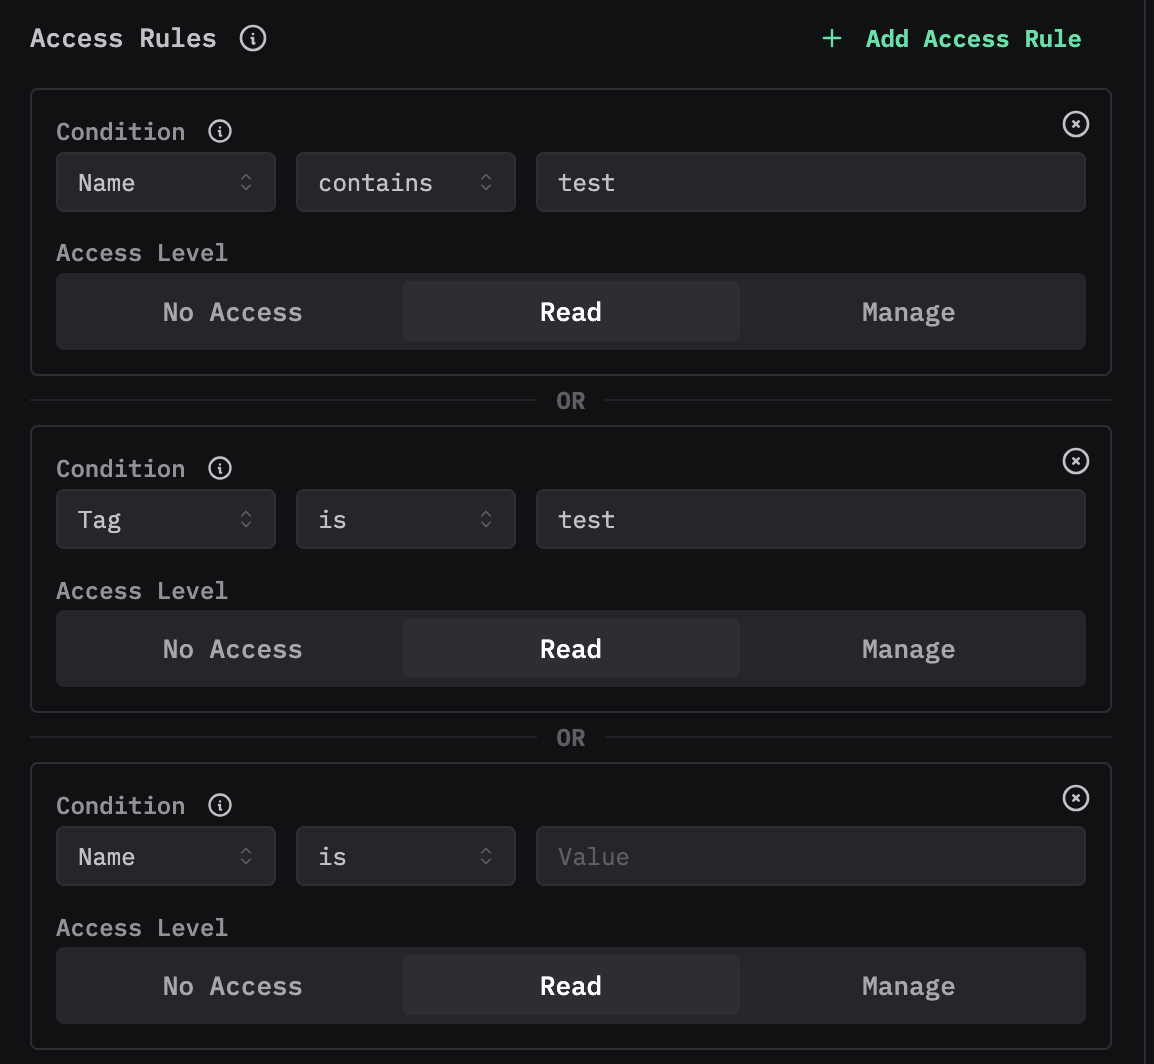Select Read access on the second rule
1154x1064 pixels.
pyautogui.click(x=570, y=648)
